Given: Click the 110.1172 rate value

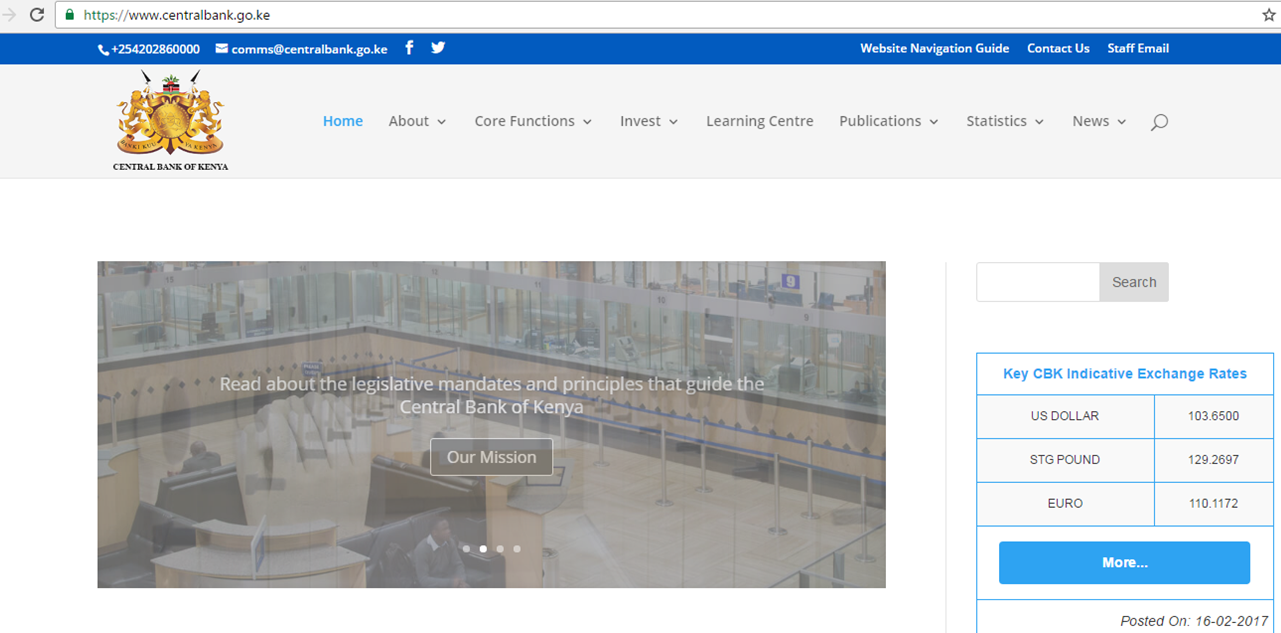Looking at the screenshot, I should [x=1214, y=504].
